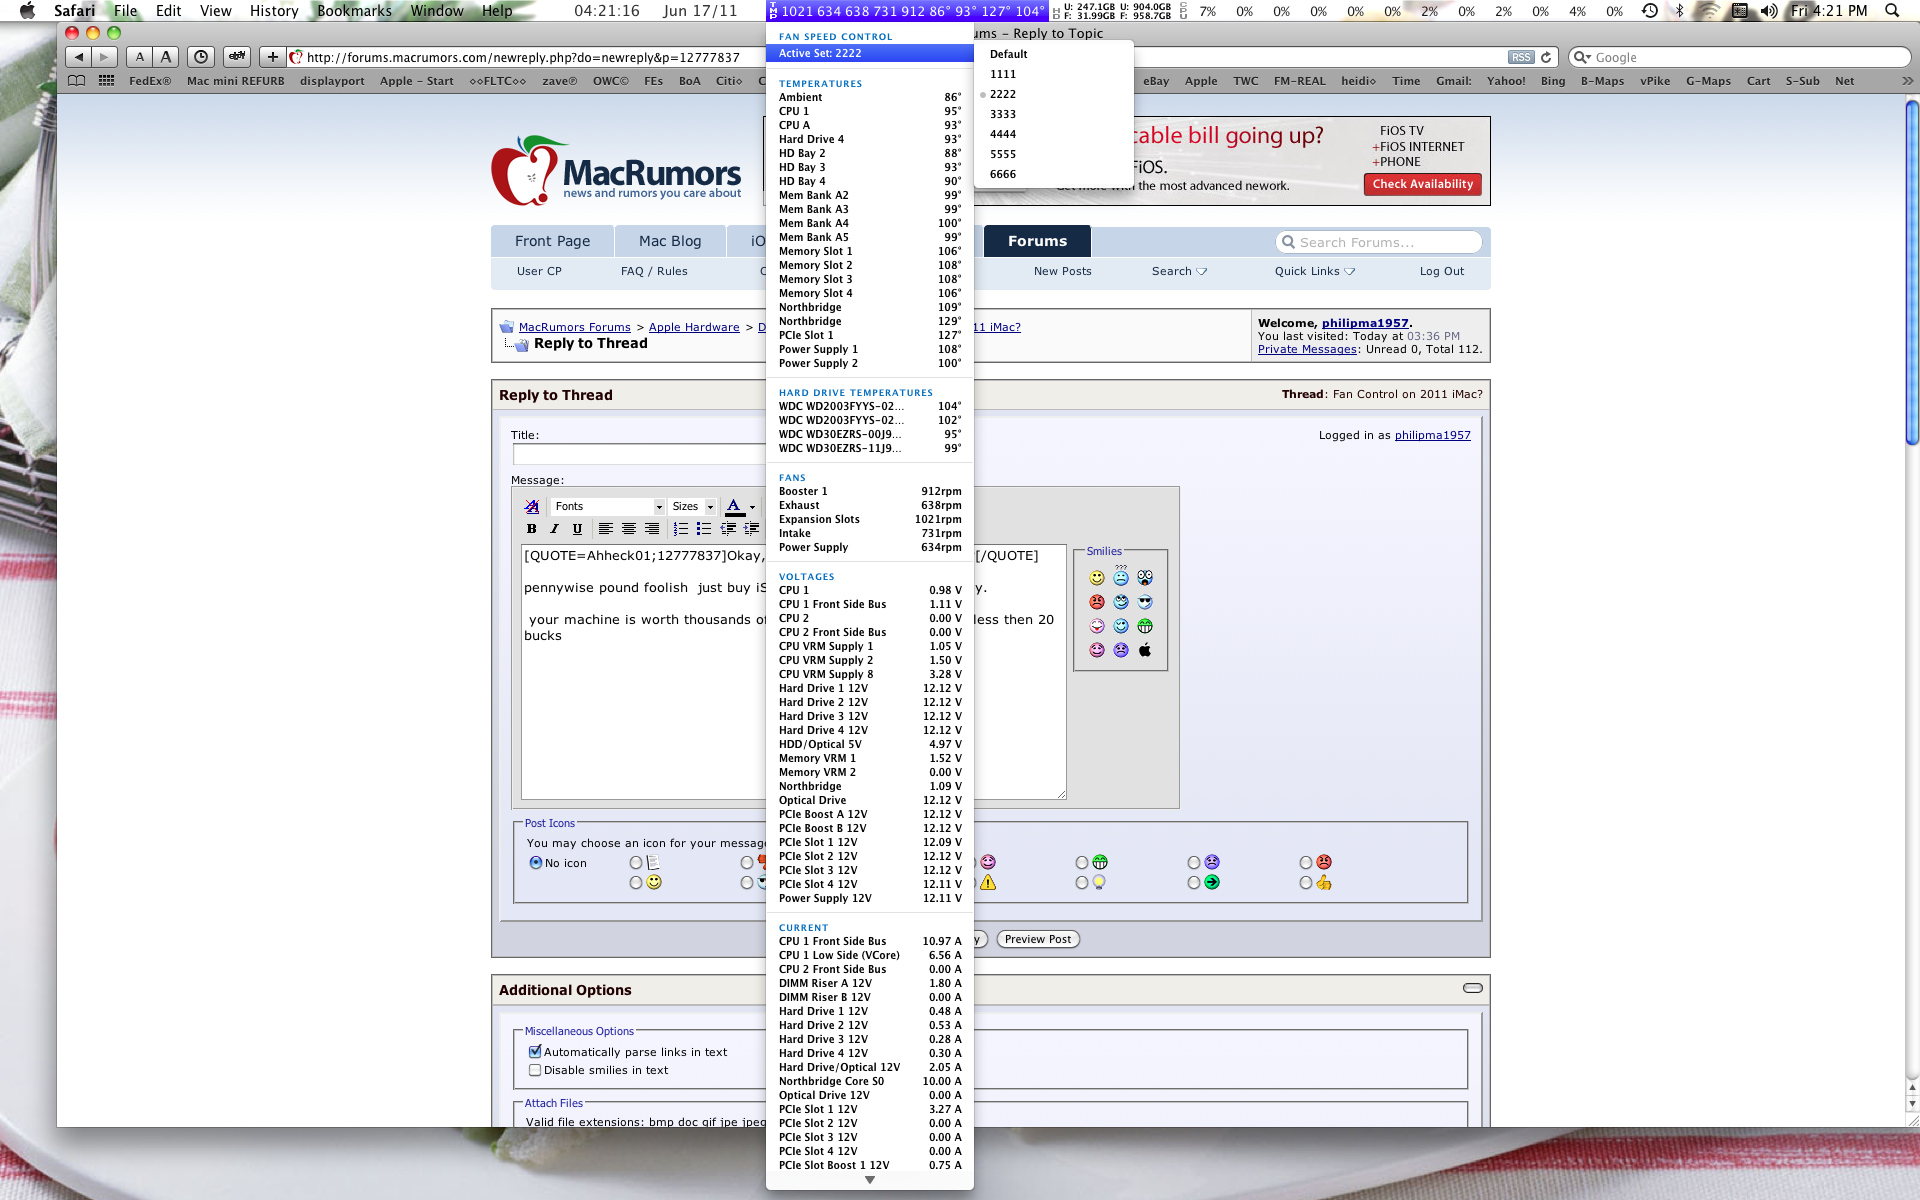Click the Preview Post button
This screenshot has width=1920, height=1200.
point(1038,939)
